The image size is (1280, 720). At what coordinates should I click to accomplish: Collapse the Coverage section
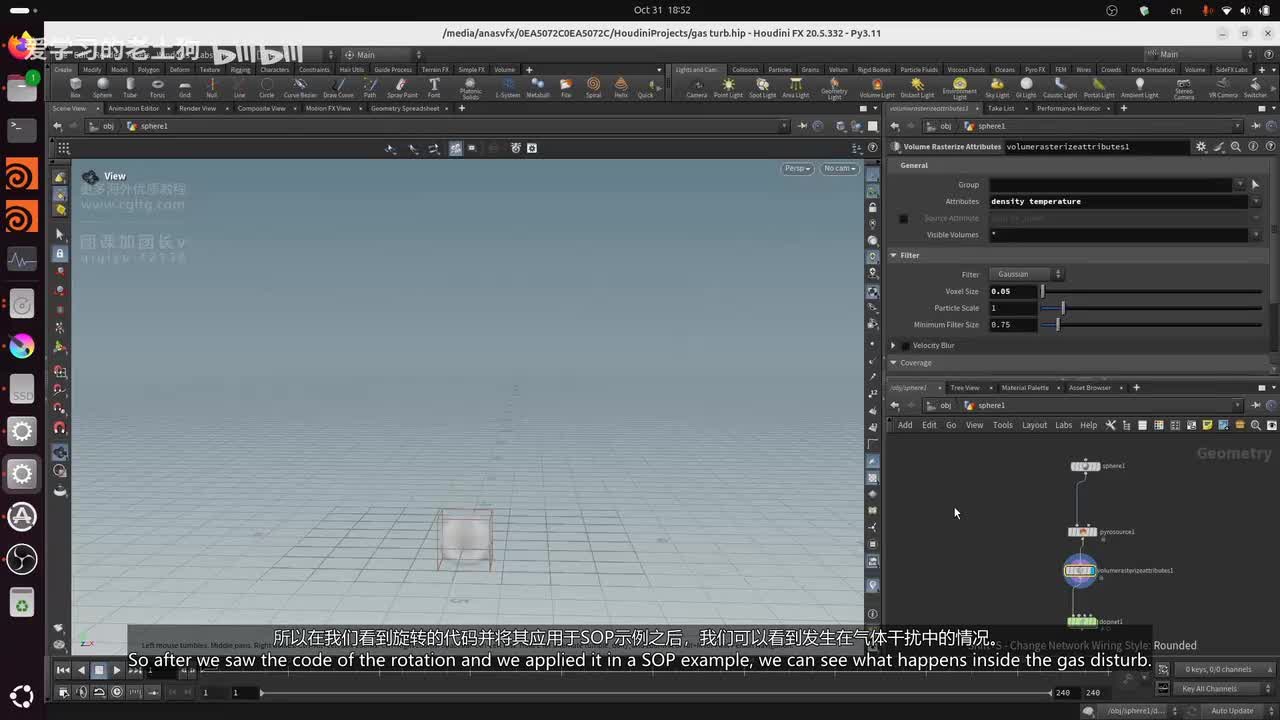tap(894, 363)
